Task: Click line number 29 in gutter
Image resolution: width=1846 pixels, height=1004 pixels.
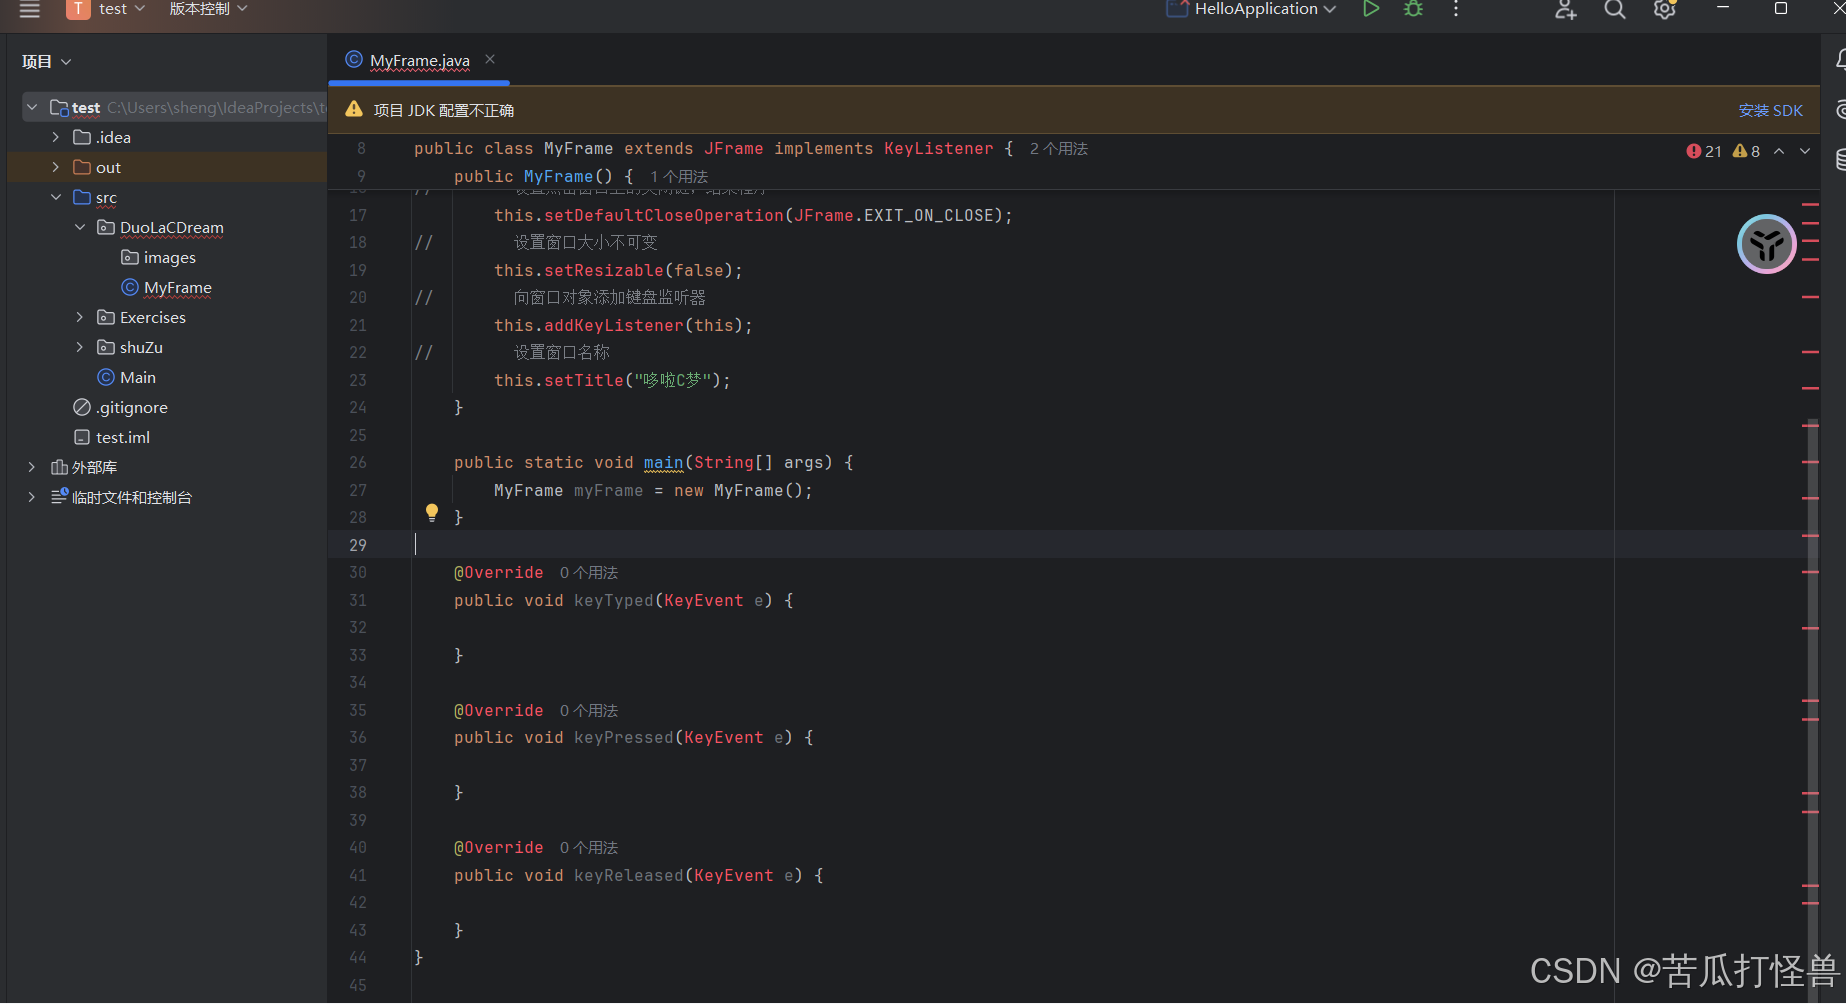Action: pyautogui.click(x=358, y=545)
